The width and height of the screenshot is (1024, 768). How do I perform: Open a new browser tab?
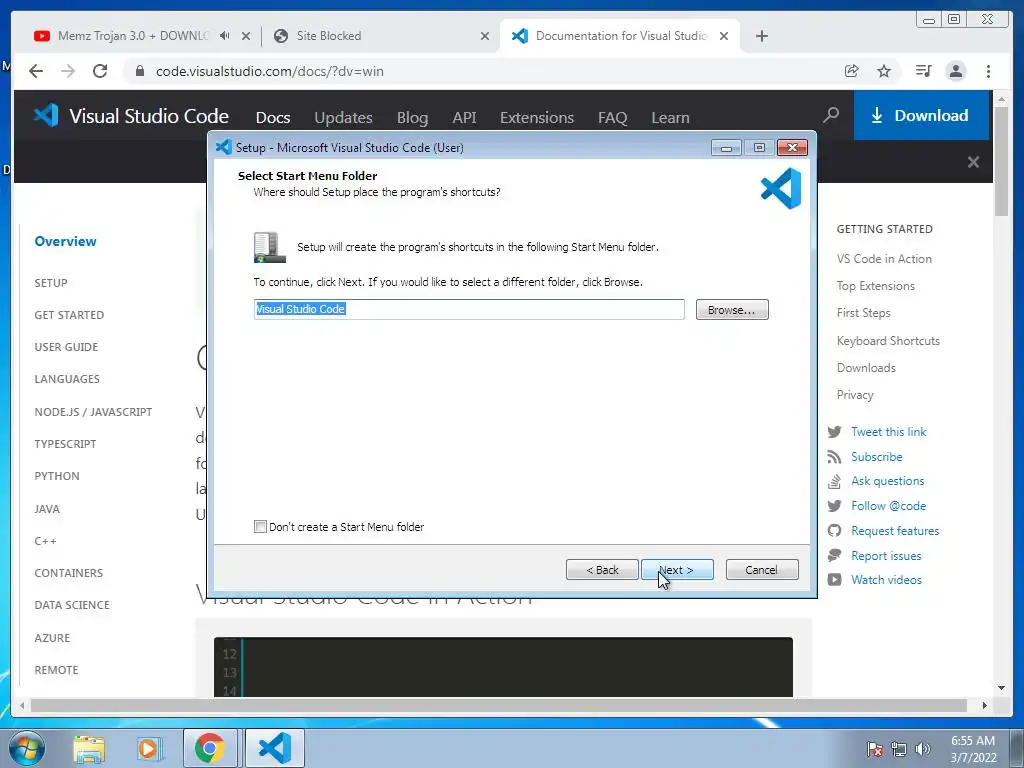click(x=761, y=36)
